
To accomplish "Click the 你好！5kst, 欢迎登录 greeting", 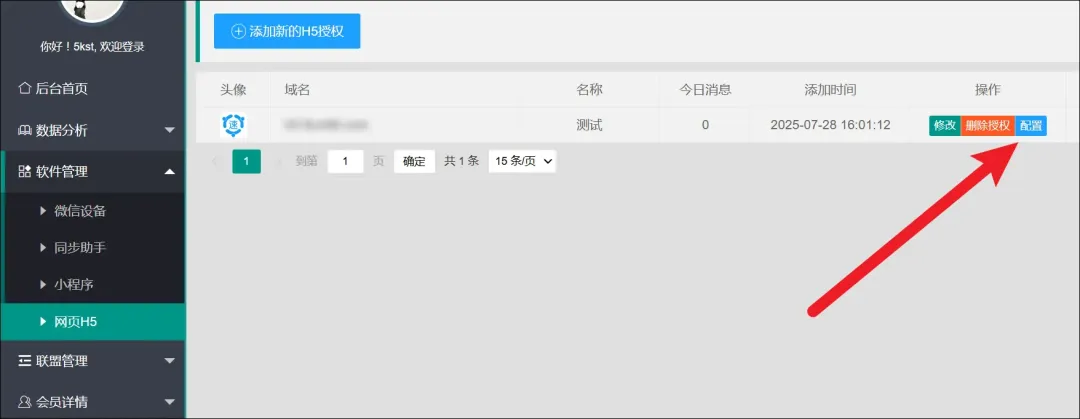I will point(92,48).
